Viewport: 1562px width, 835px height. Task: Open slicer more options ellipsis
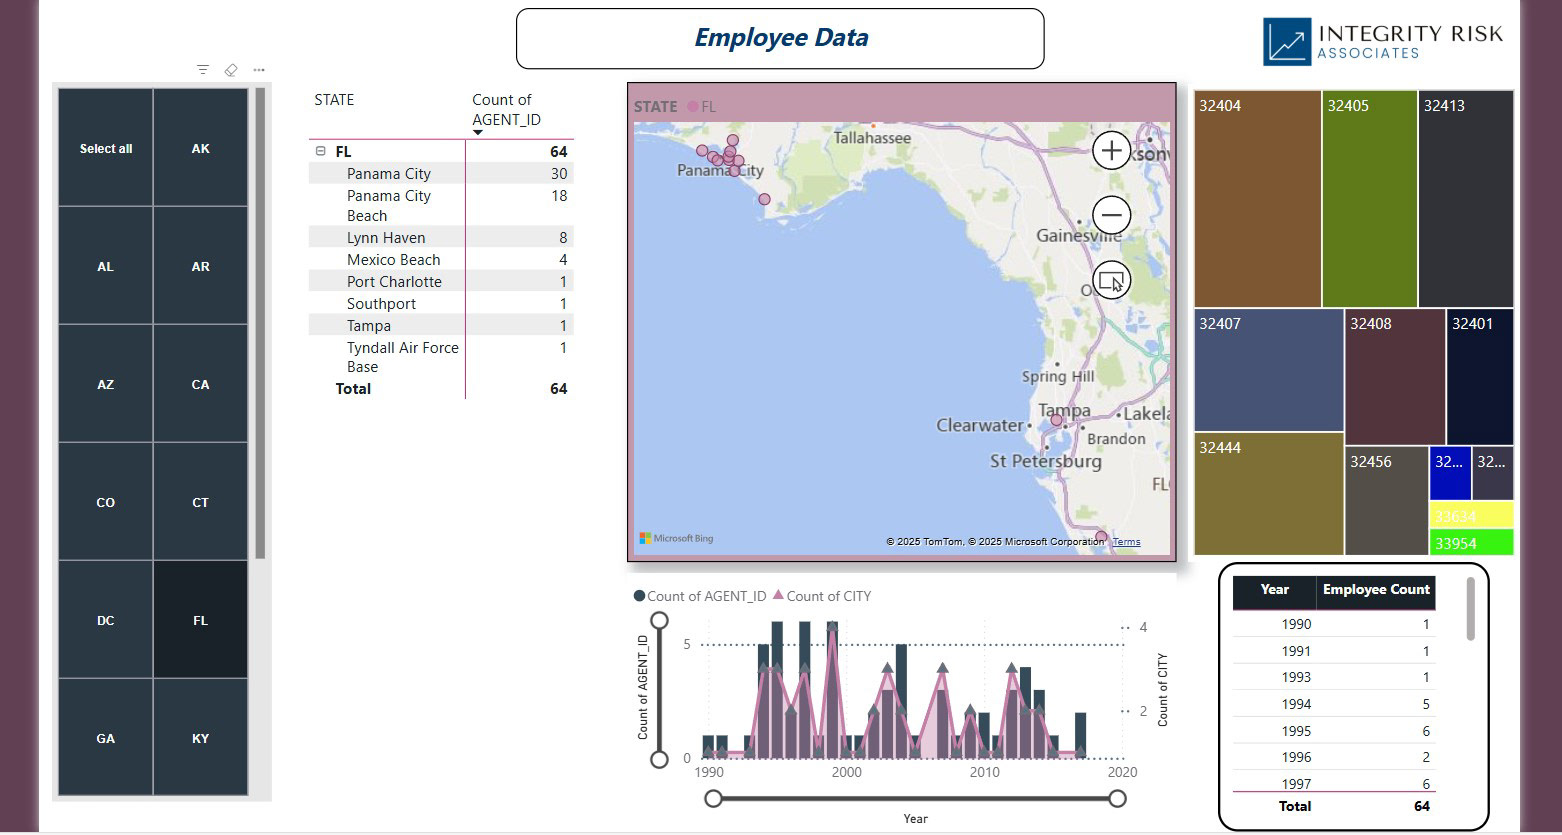click(259, 70)
